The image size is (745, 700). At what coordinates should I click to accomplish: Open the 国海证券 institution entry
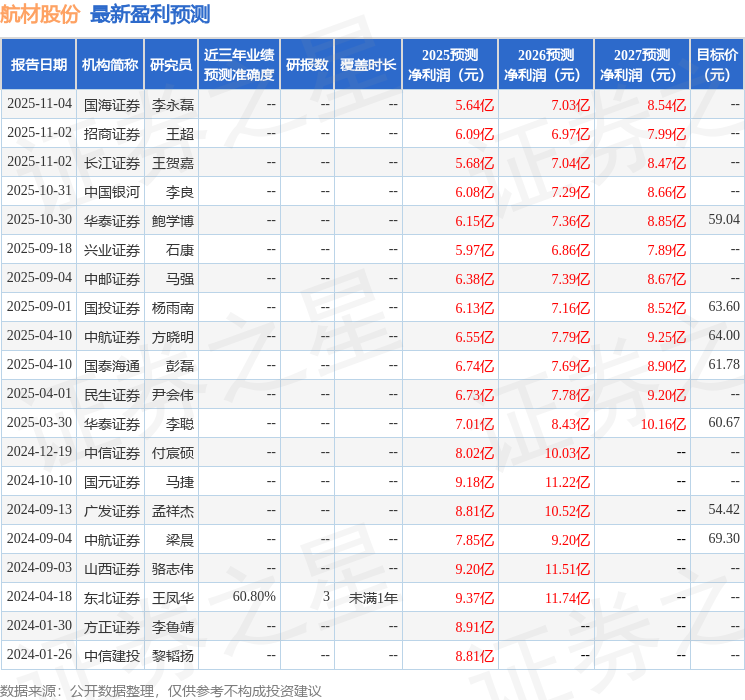point(111,104)
